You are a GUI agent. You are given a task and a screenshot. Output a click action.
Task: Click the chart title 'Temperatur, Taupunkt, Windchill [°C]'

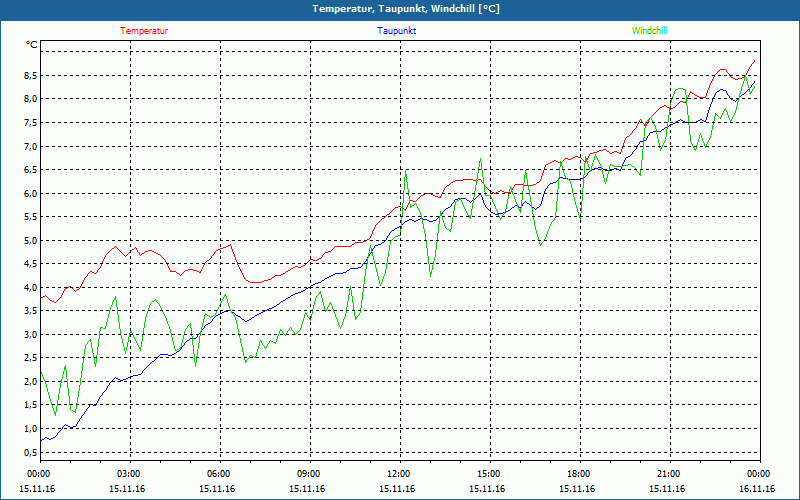coord(406,9)
